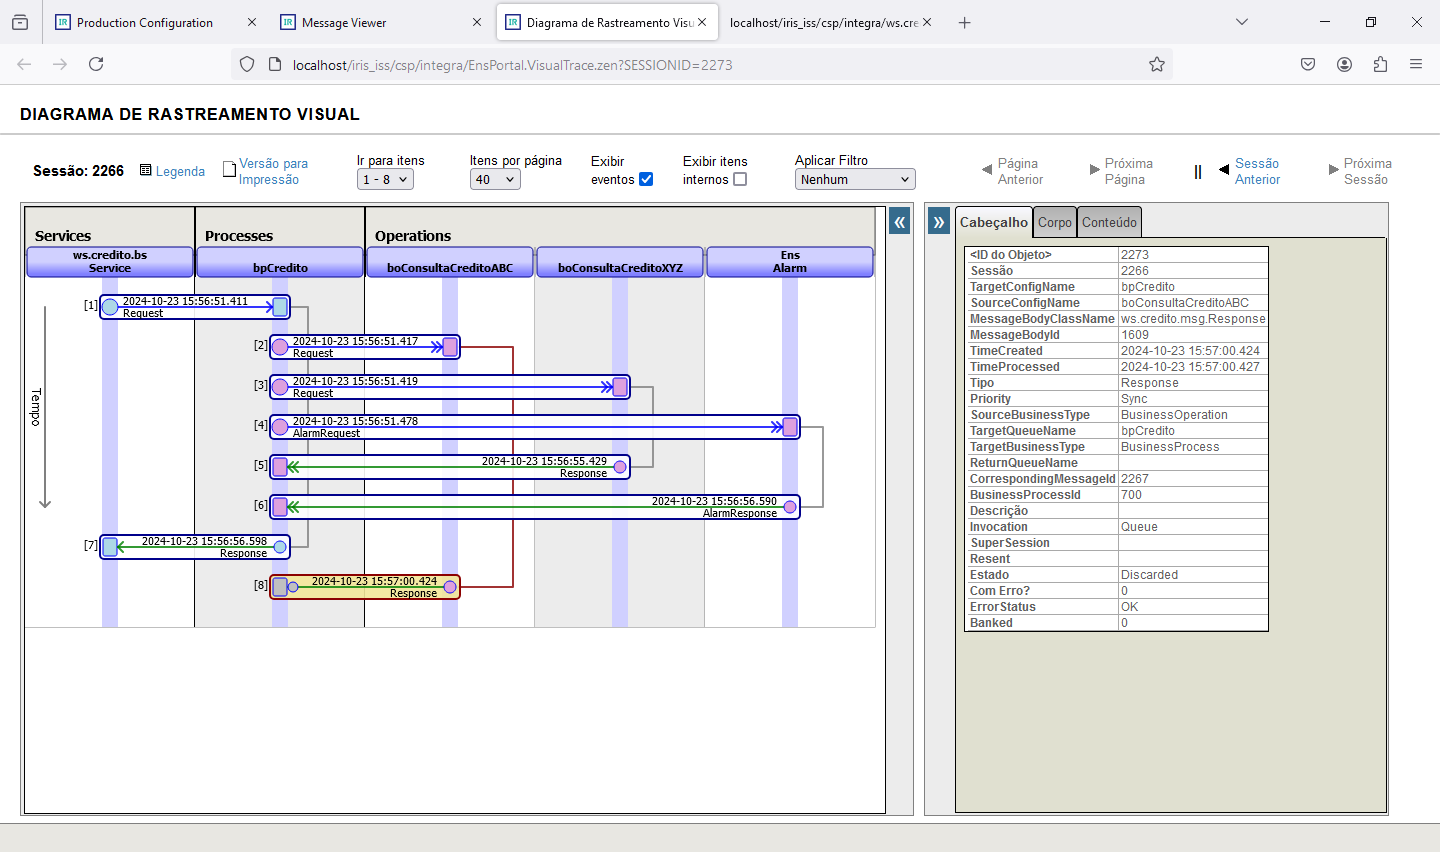The width and height of the screenshot is (1440, 852).
Task: Open Itens por página dropdown
Action: tap(495, 180)
